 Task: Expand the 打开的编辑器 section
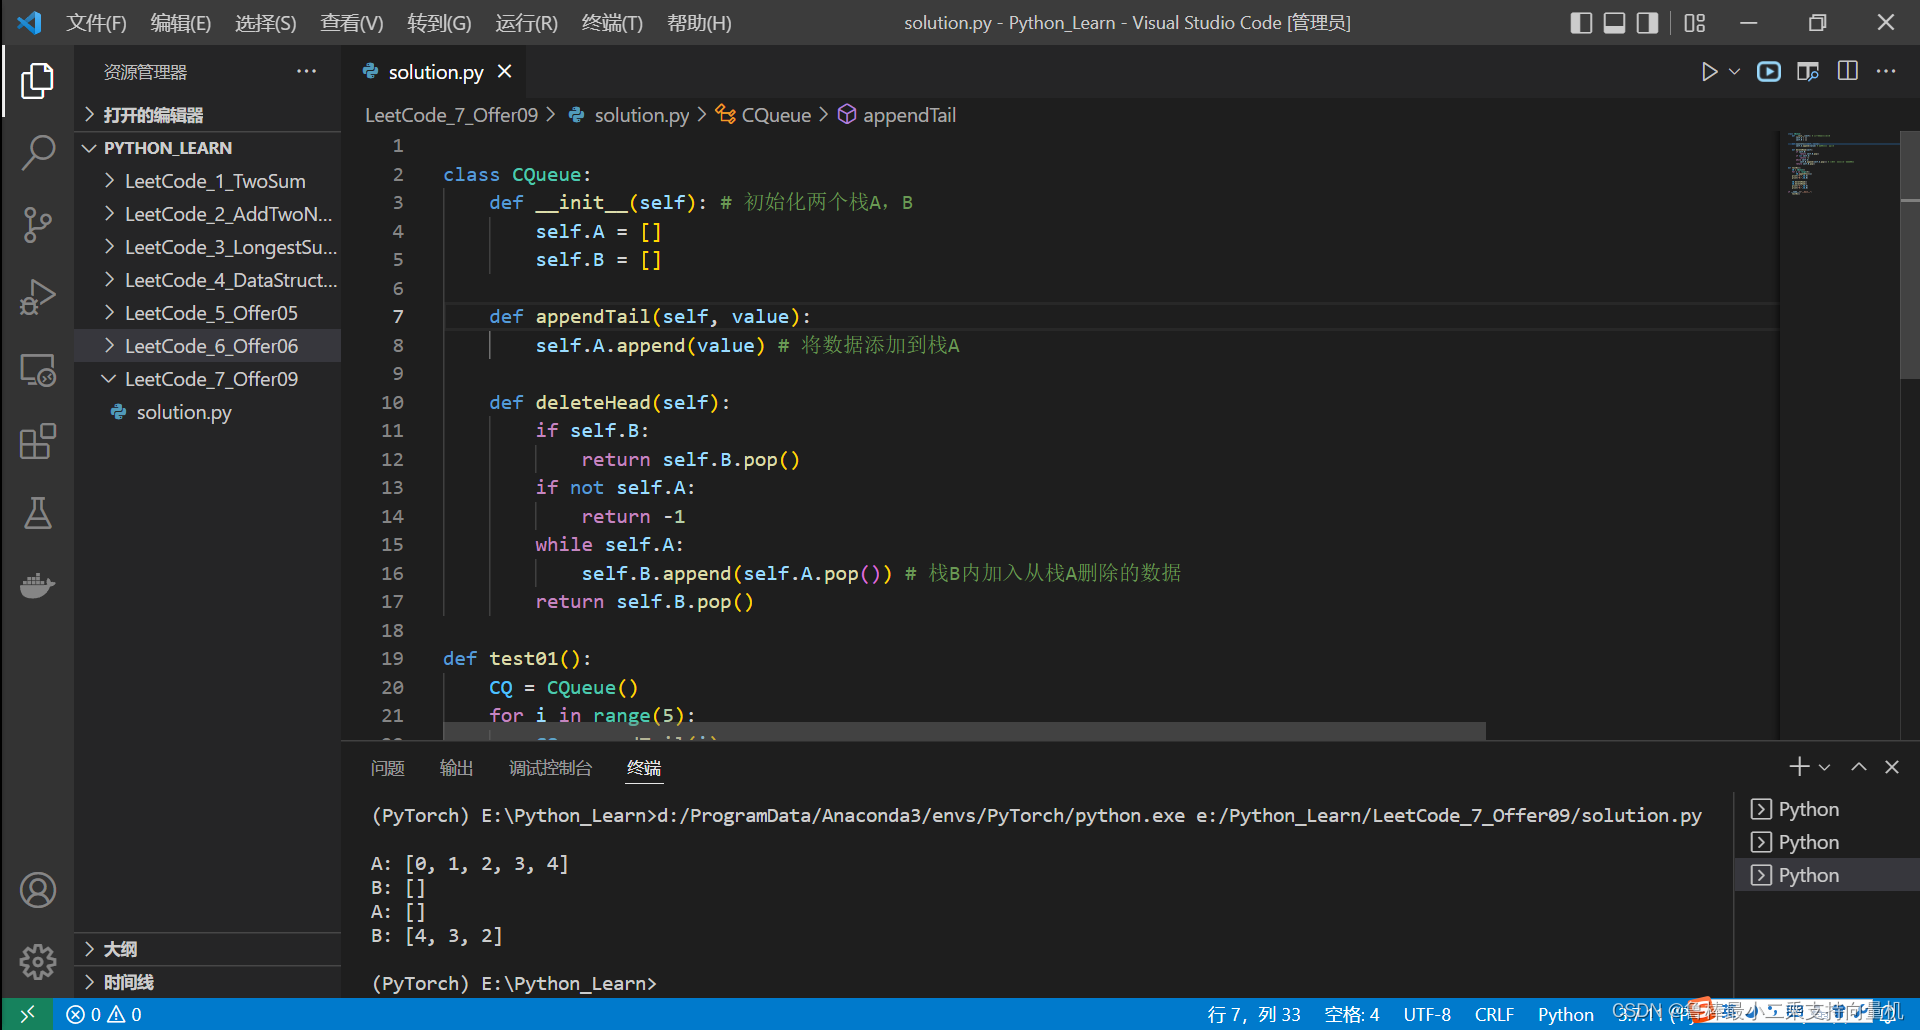pos(208,115)
